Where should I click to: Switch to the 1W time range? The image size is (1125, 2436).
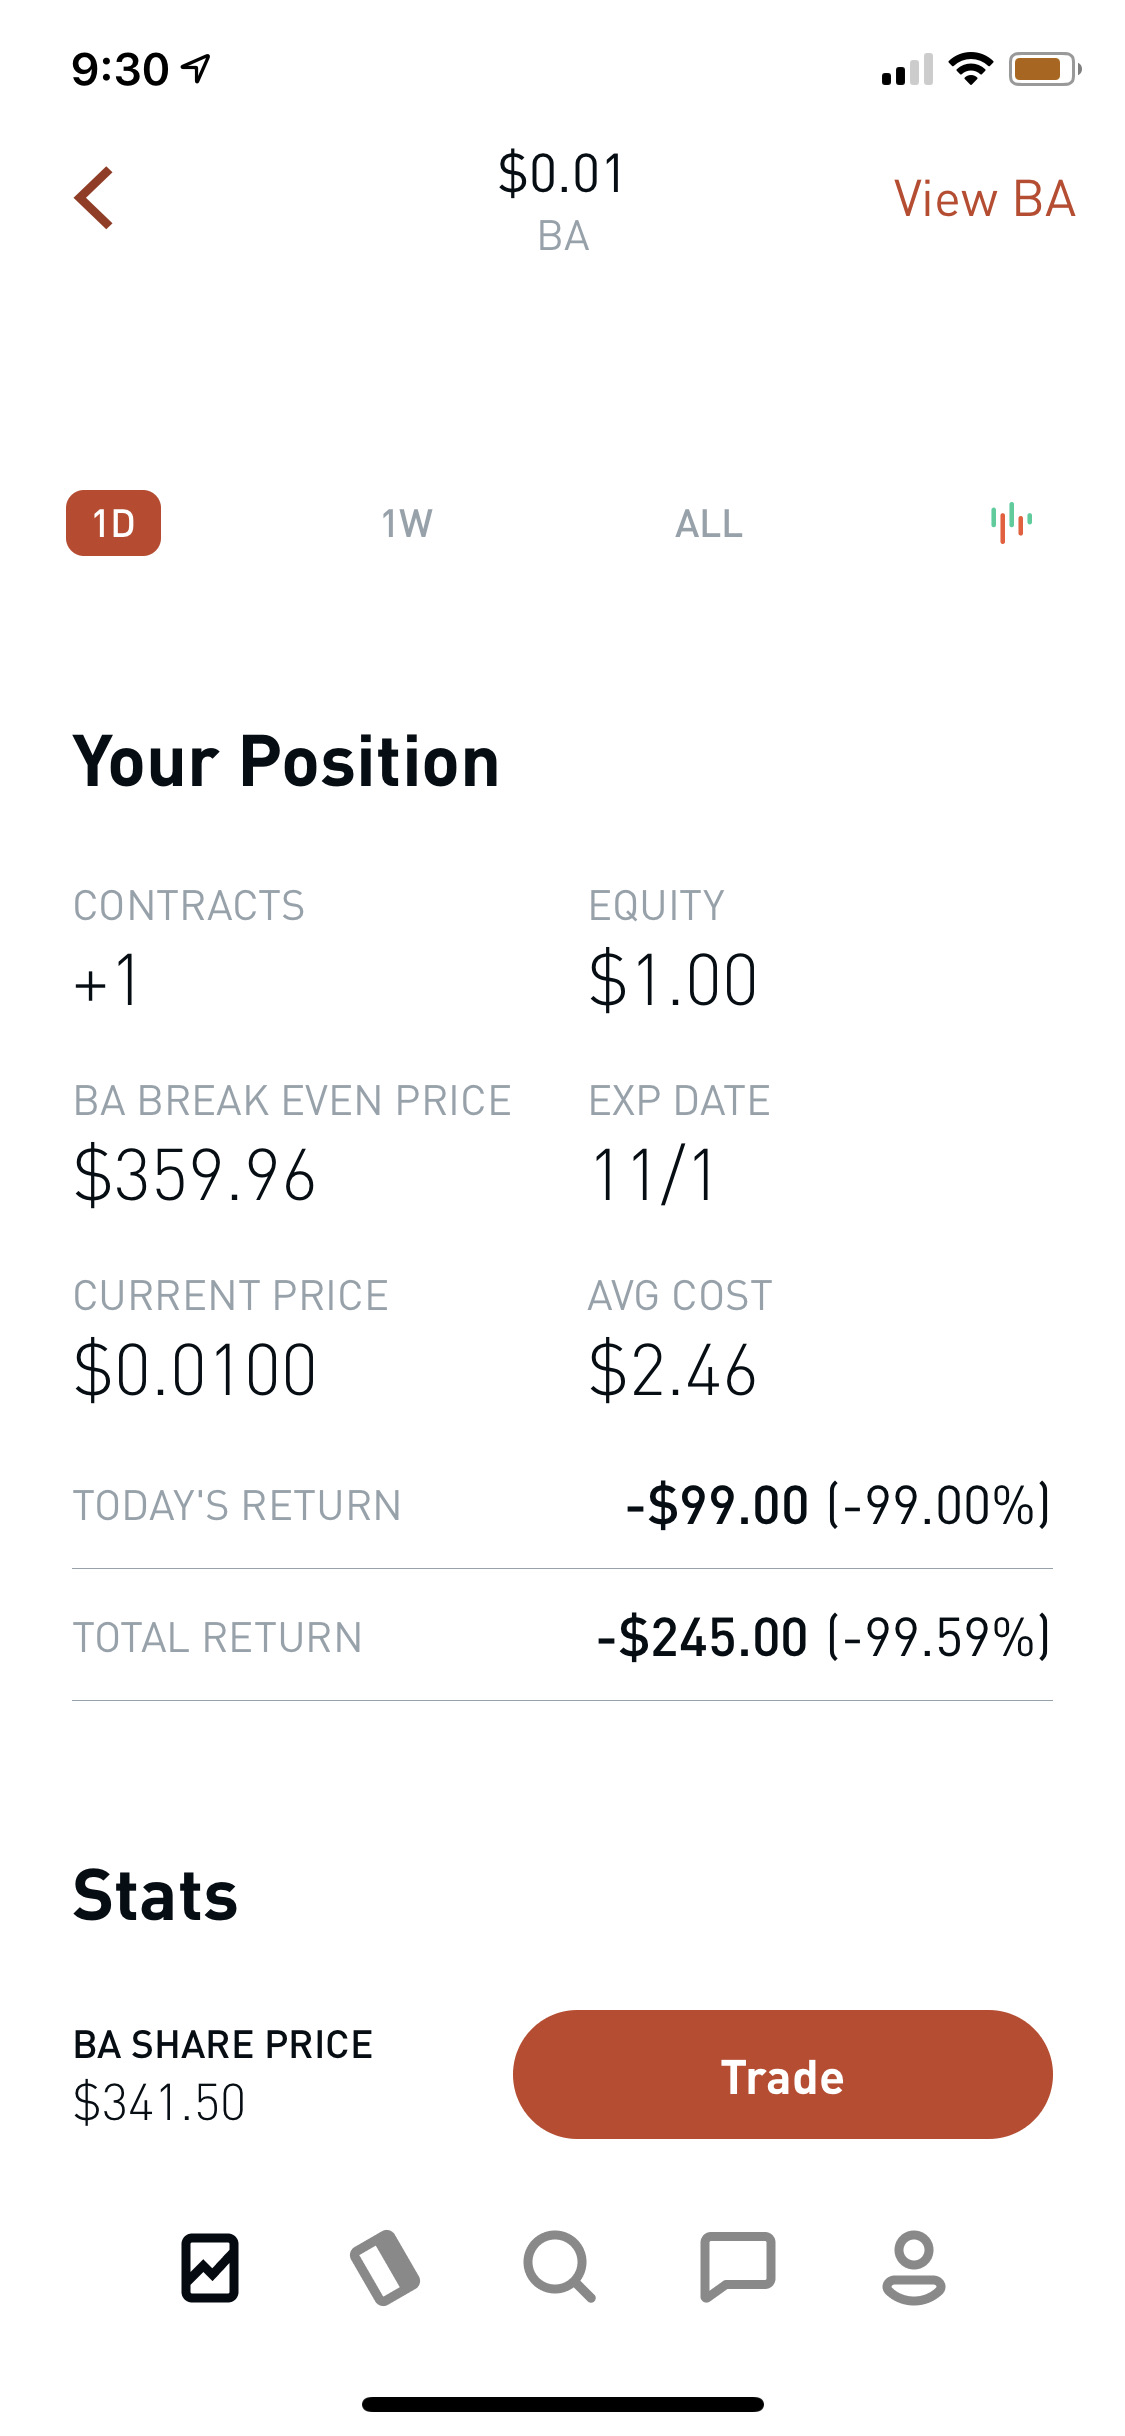(x=407, y=523)
